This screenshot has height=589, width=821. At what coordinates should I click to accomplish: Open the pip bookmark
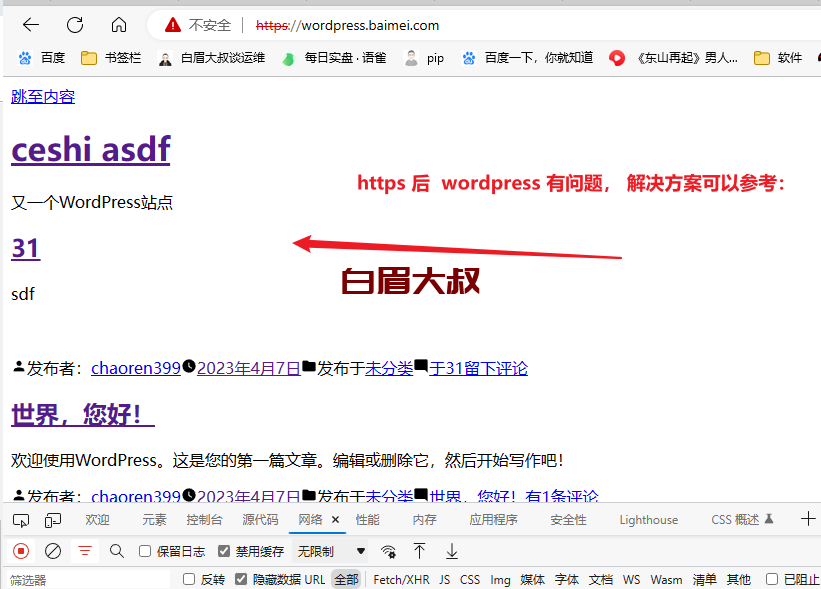[x=425, y=58]
